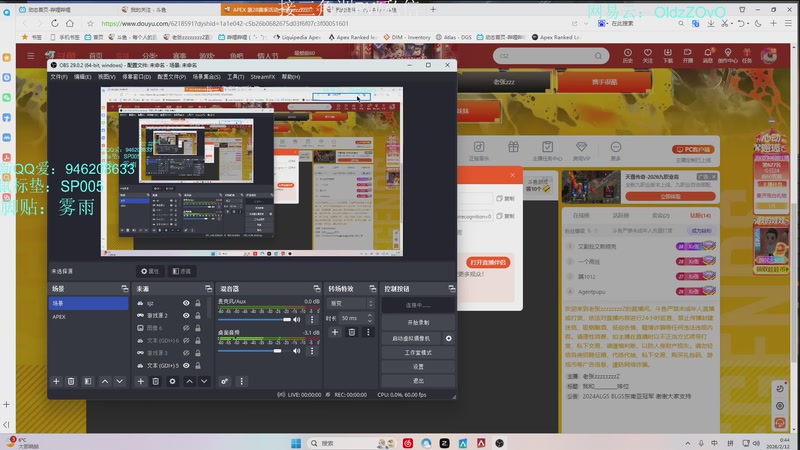Click browser home icon
This screenshot has height=450, width=800.
[x=70, y=23]
